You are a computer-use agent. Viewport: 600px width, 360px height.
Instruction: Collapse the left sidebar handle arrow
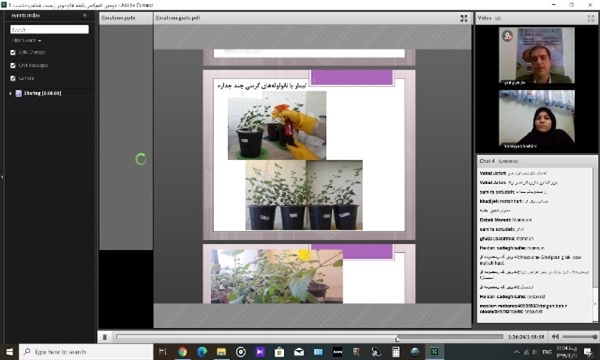pyautogui.click(x=2, y=177)
